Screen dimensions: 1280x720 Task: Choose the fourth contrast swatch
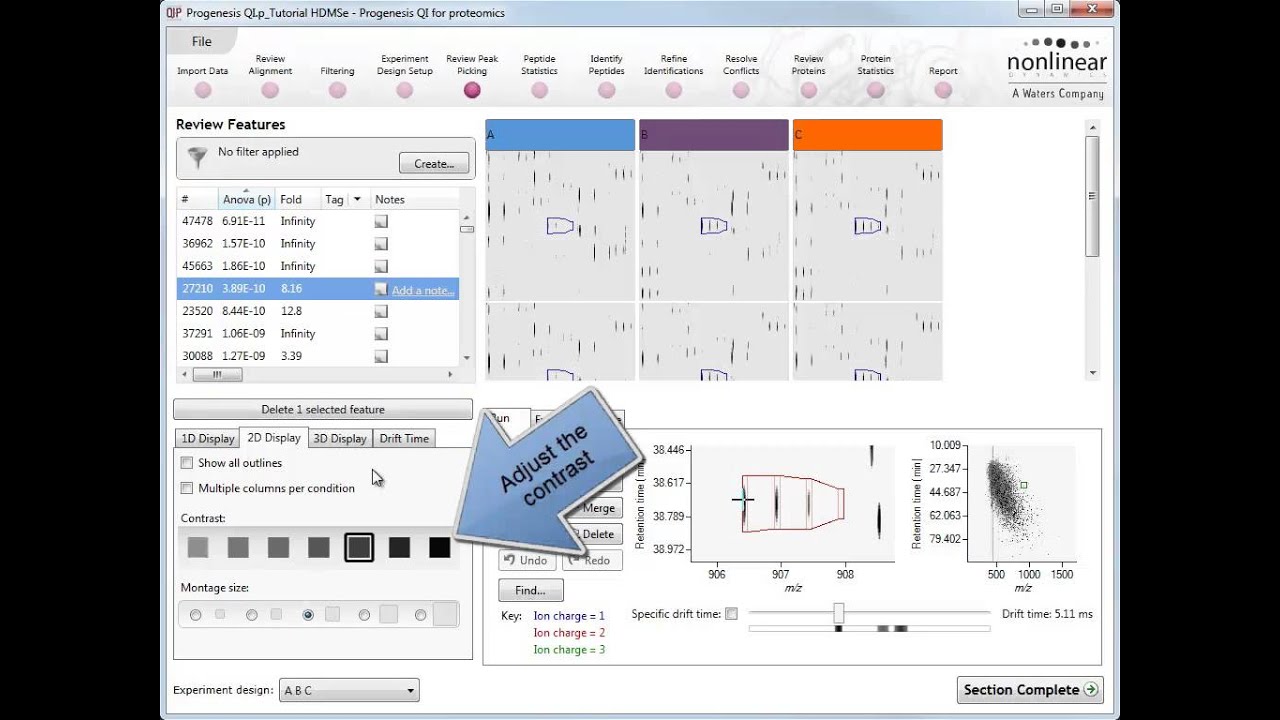pos(318,547)
